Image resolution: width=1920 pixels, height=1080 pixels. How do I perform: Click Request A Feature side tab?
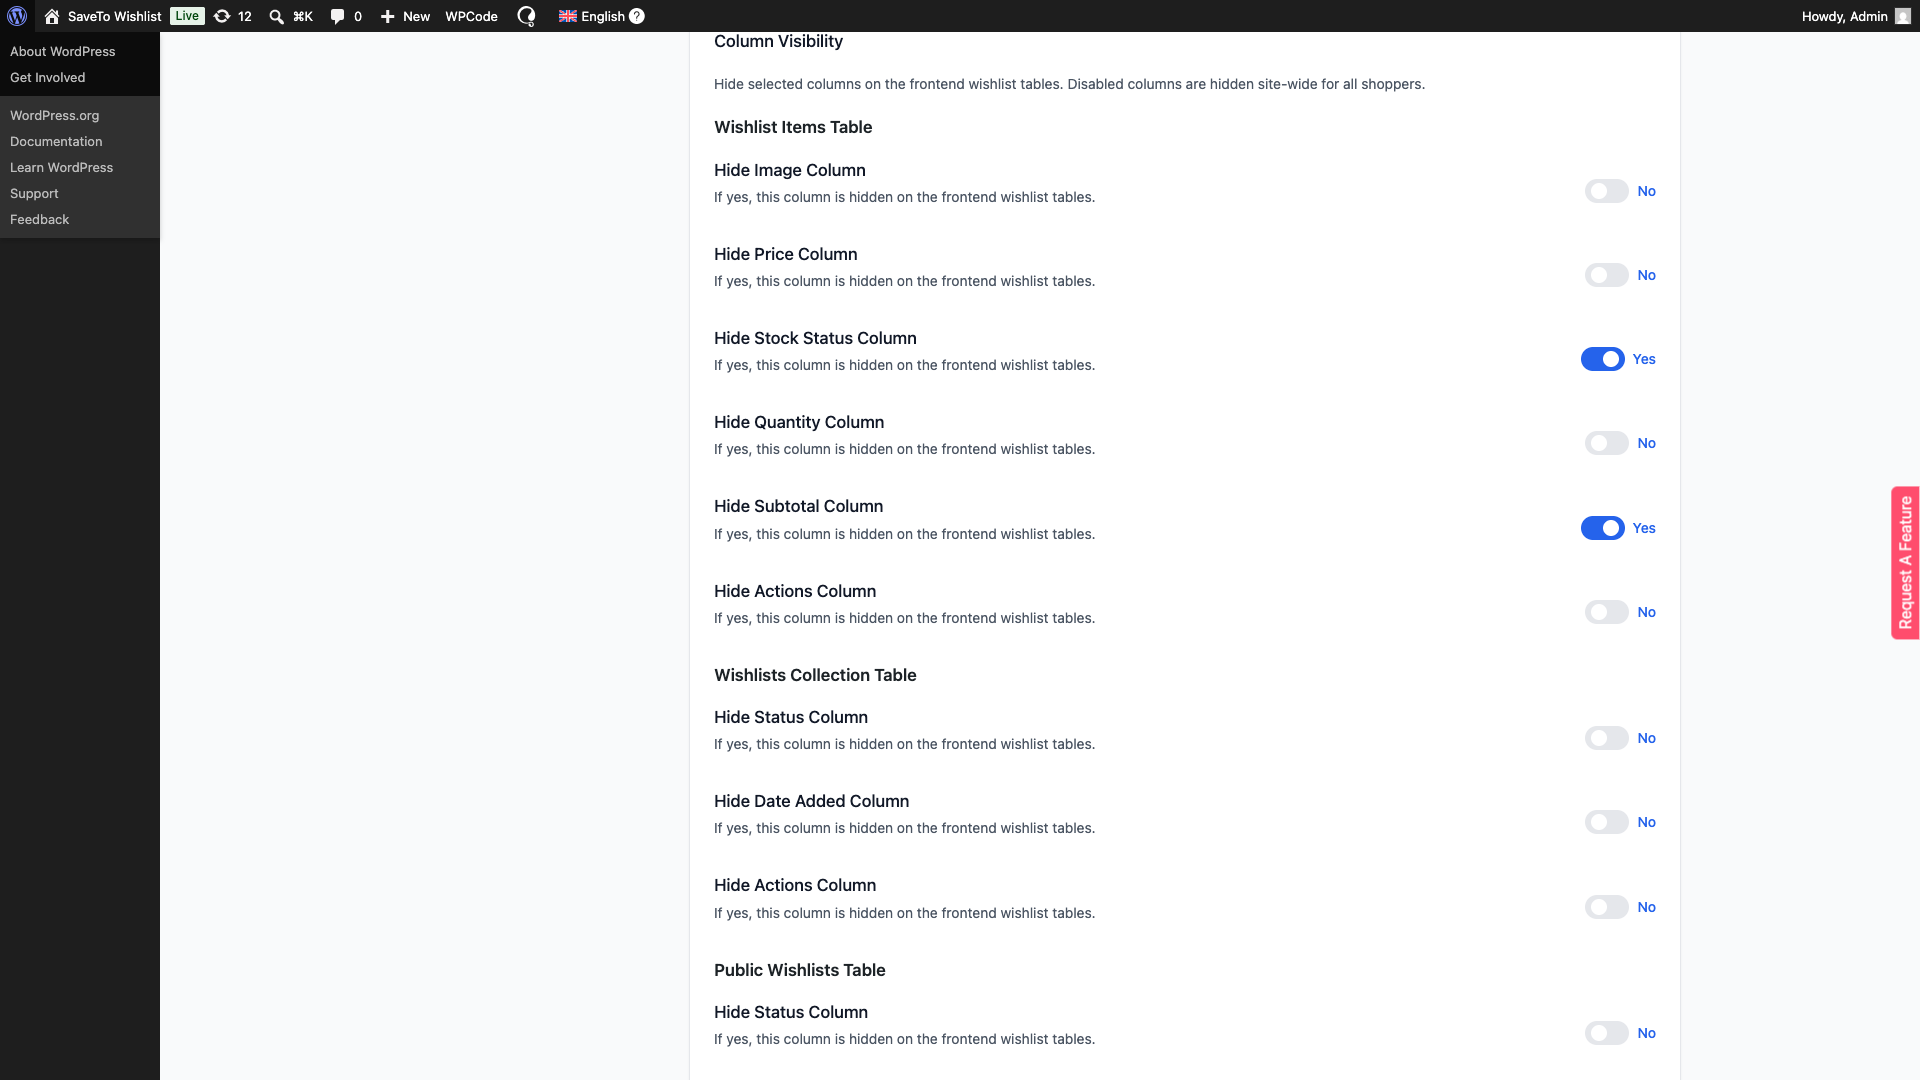coord(1905,563)
